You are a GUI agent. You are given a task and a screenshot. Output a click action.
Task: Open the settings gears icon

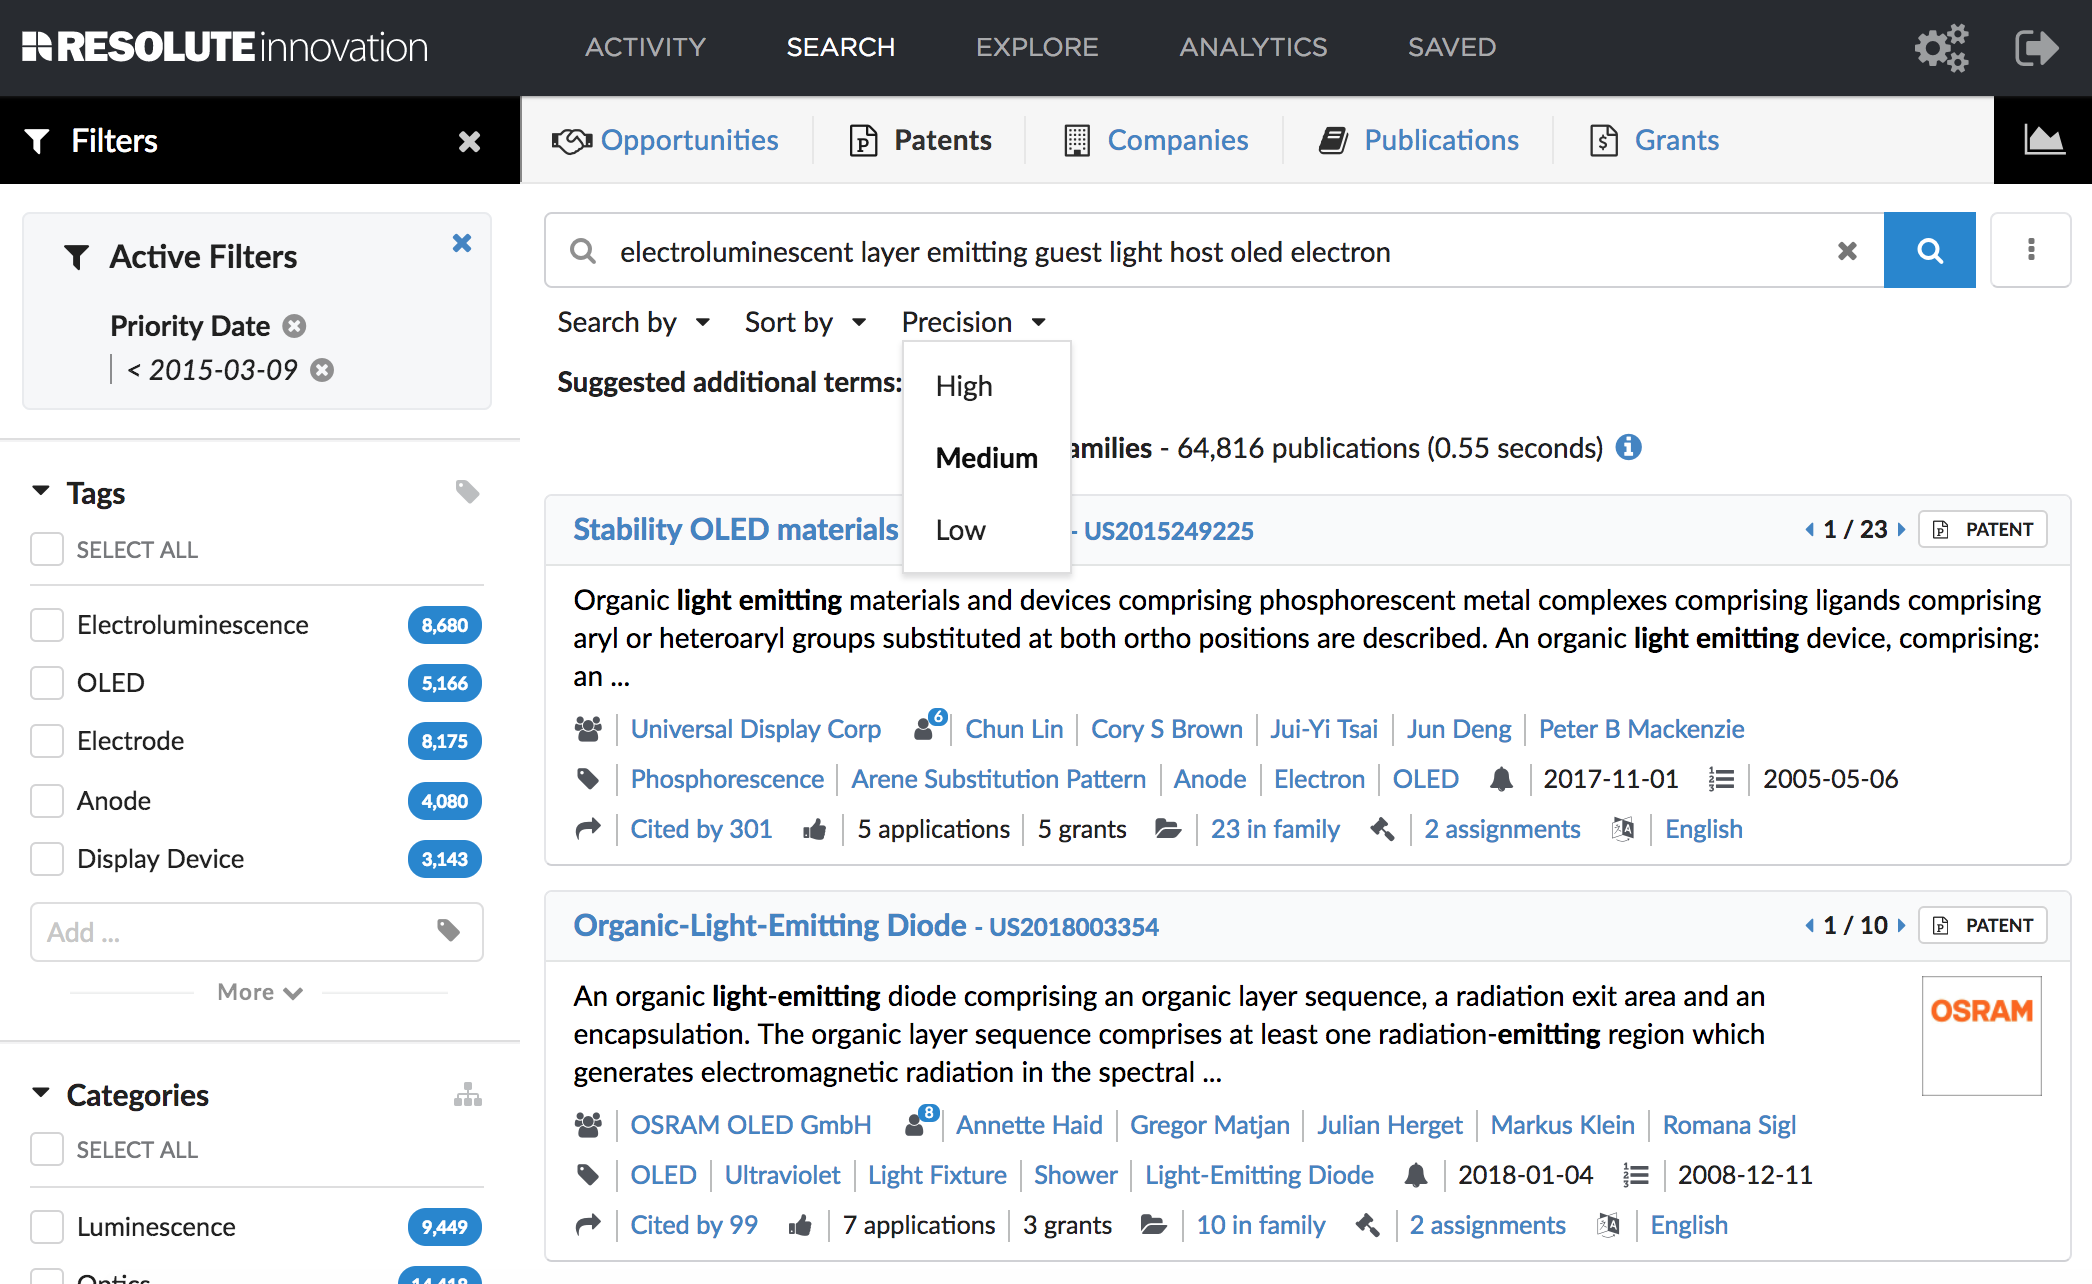pyautogui.click(x=1941, y=47)
